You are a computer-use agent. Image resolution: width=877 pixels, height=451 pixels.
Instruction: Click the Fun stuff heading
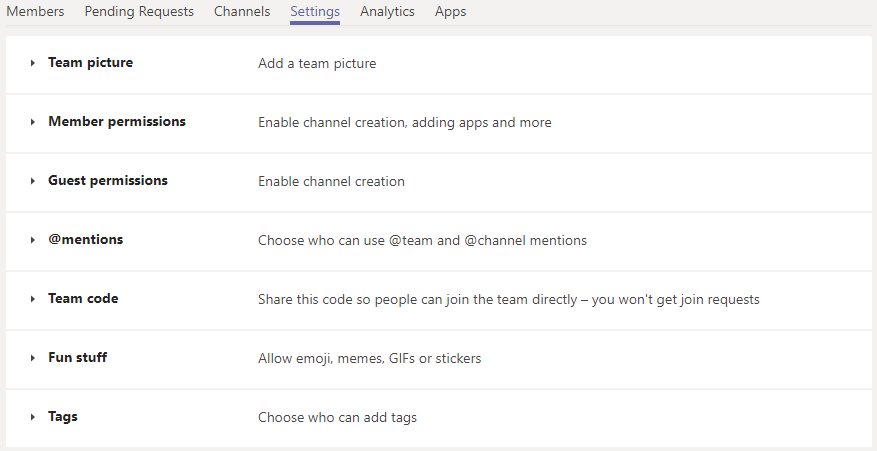(x=77, y=358)
